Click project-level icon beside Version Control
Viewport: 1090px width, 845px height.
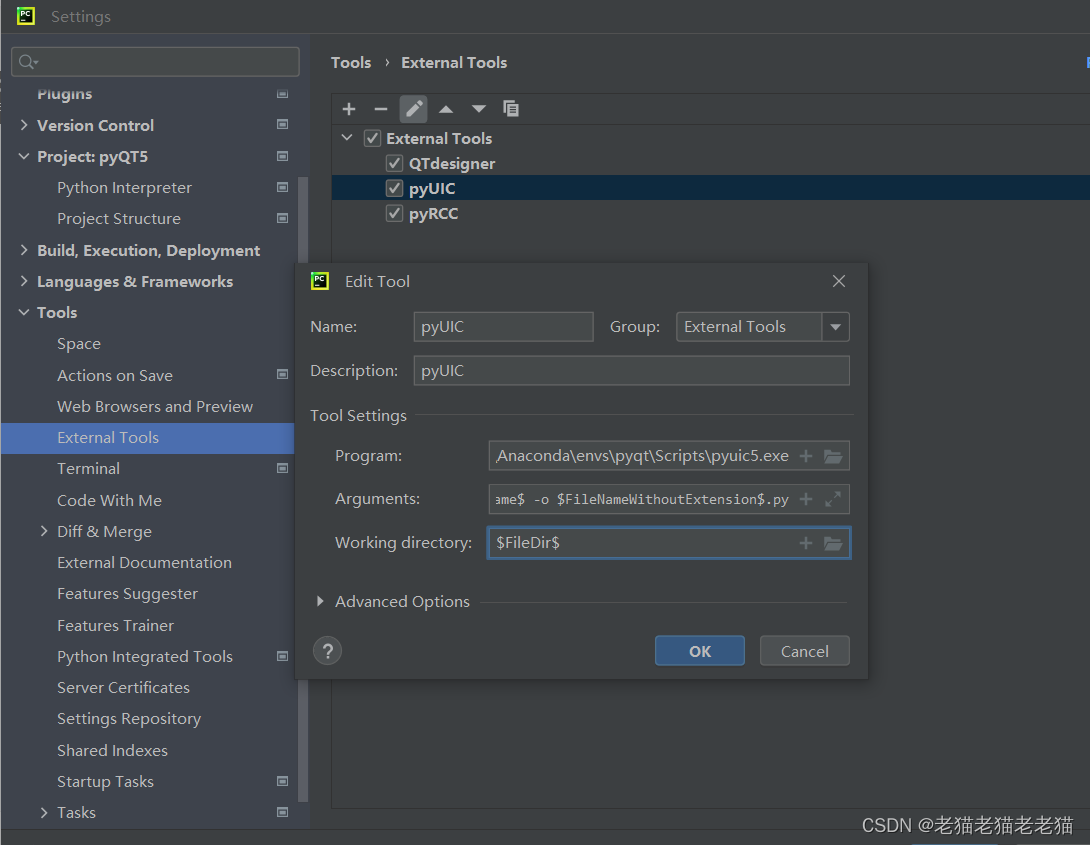click(282, 124)
